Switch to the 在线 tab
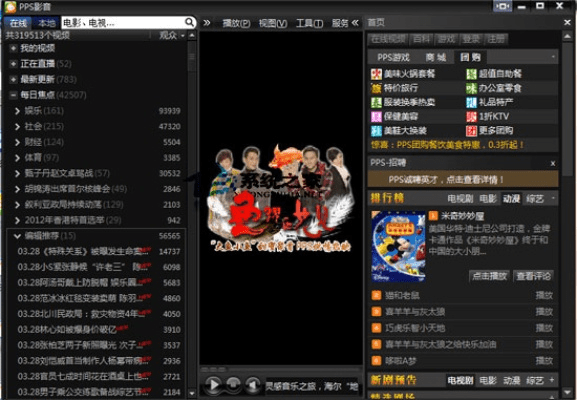The image size is (577, 400). click(18, 23)
